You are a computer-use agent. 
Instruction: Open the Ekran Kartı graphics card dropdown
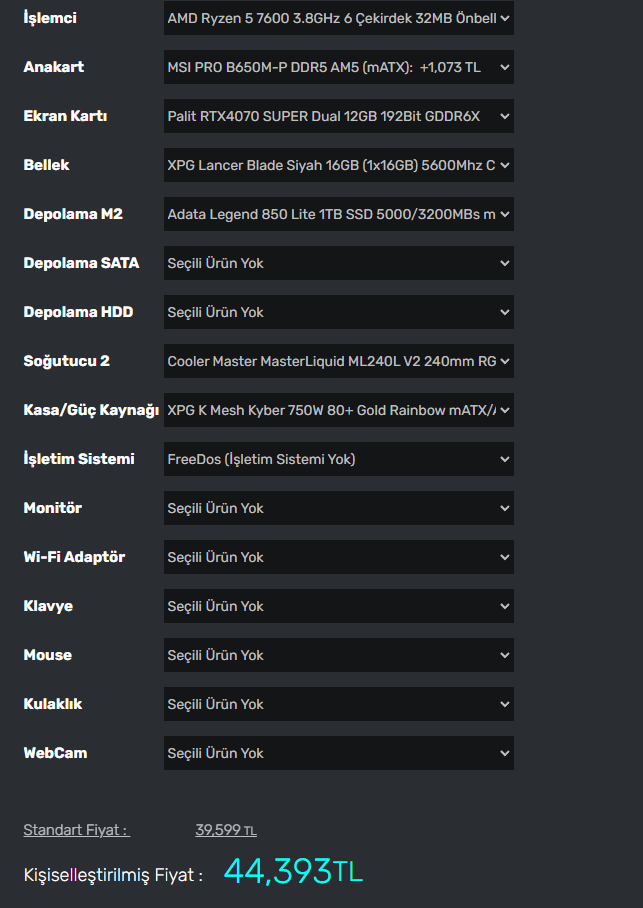(x=339, y=116)
